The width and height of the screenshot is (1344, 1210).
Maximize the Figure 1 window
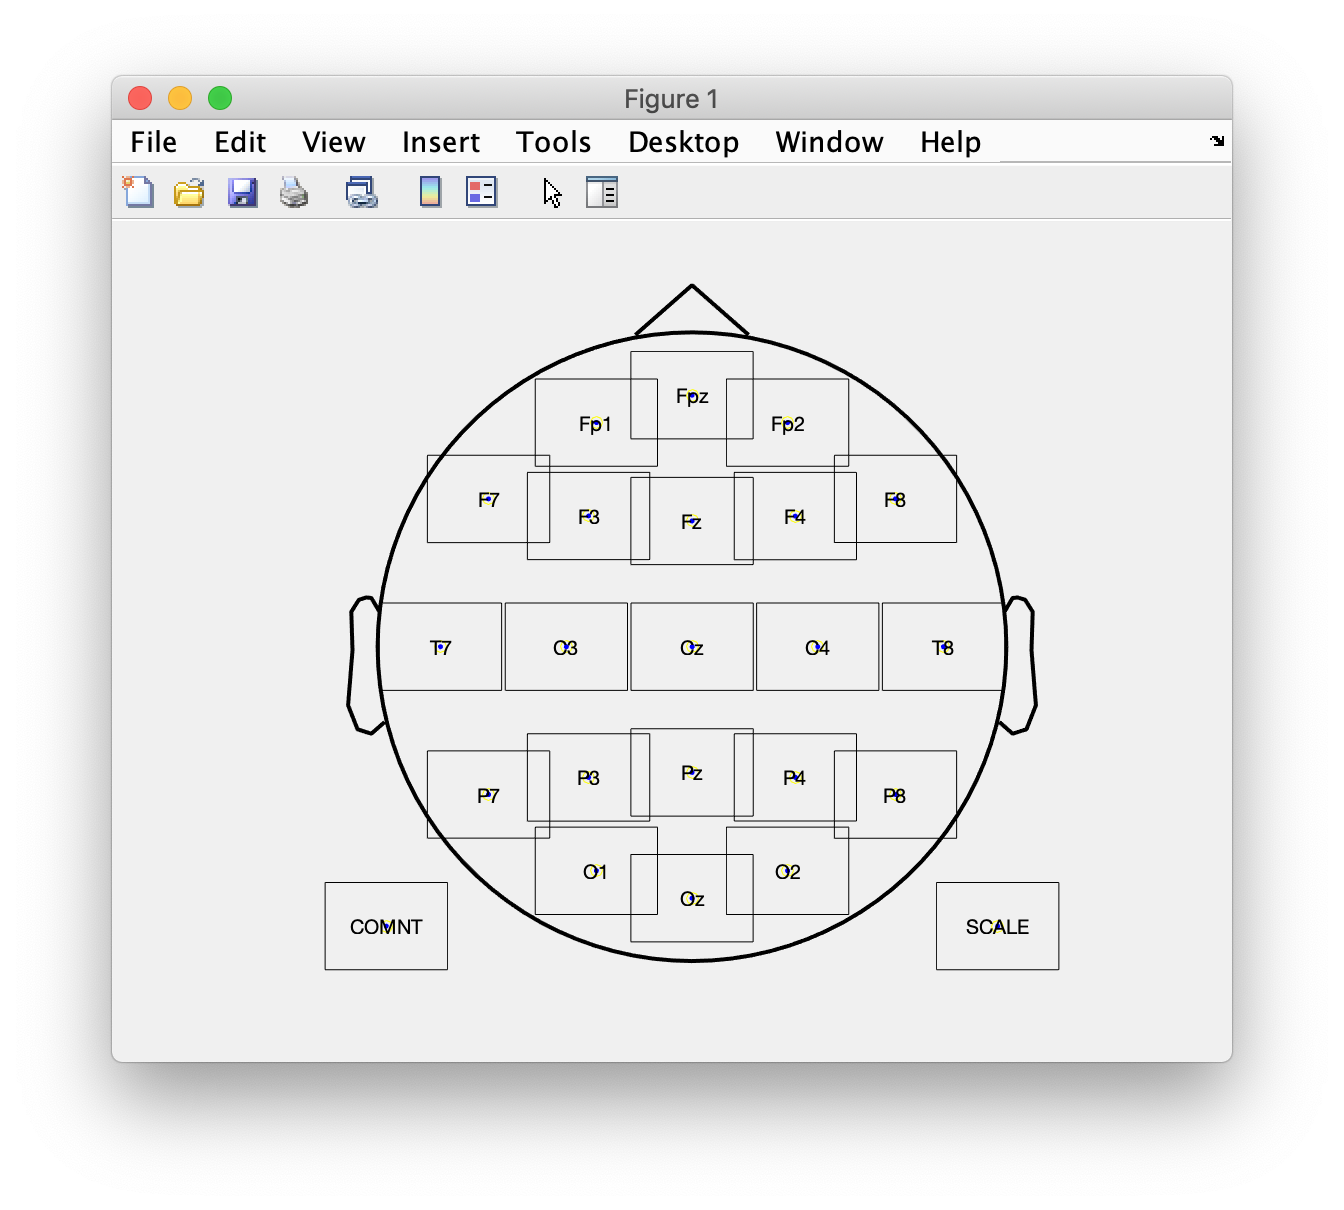[220, 98]
